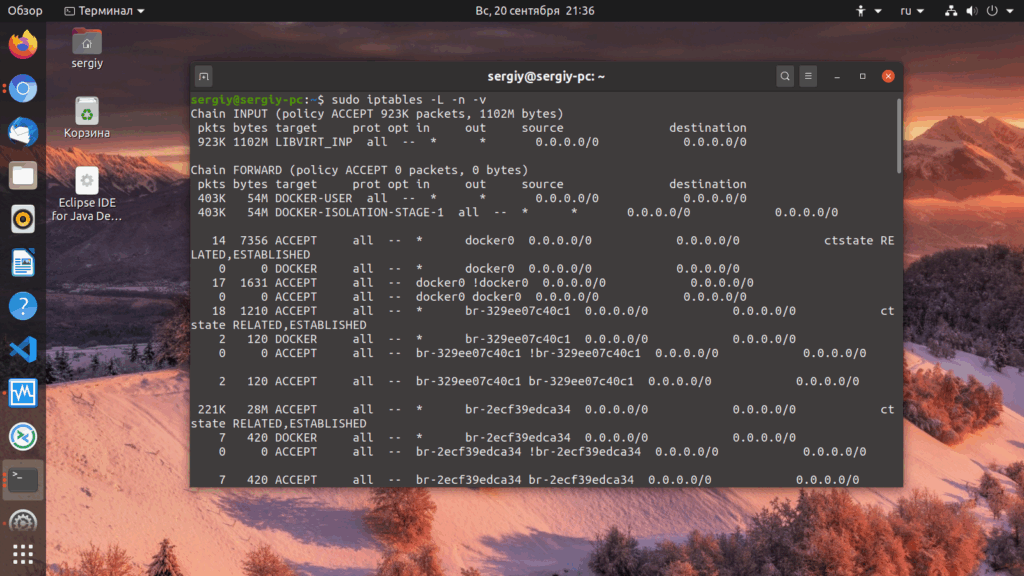Click 'DOCKER-USER' target text

pyautogui.click(x=313, y=198)
